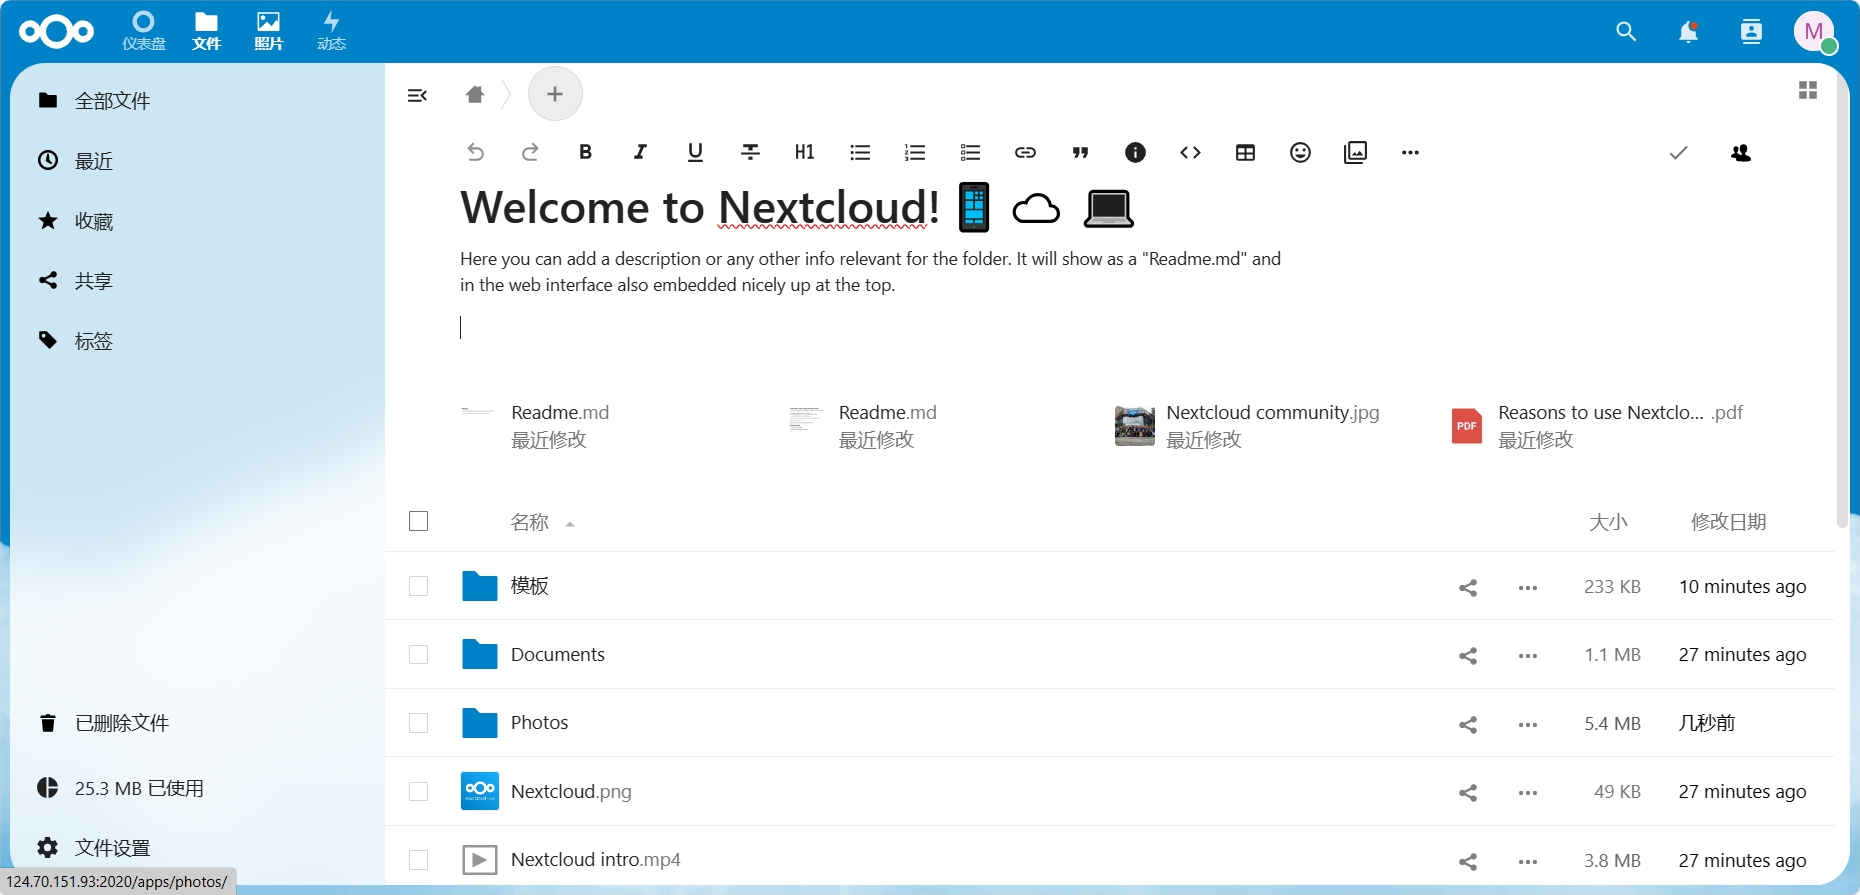Insert image attachment icon
This screenshot has width=1860, height=895.
point(1355,152)
